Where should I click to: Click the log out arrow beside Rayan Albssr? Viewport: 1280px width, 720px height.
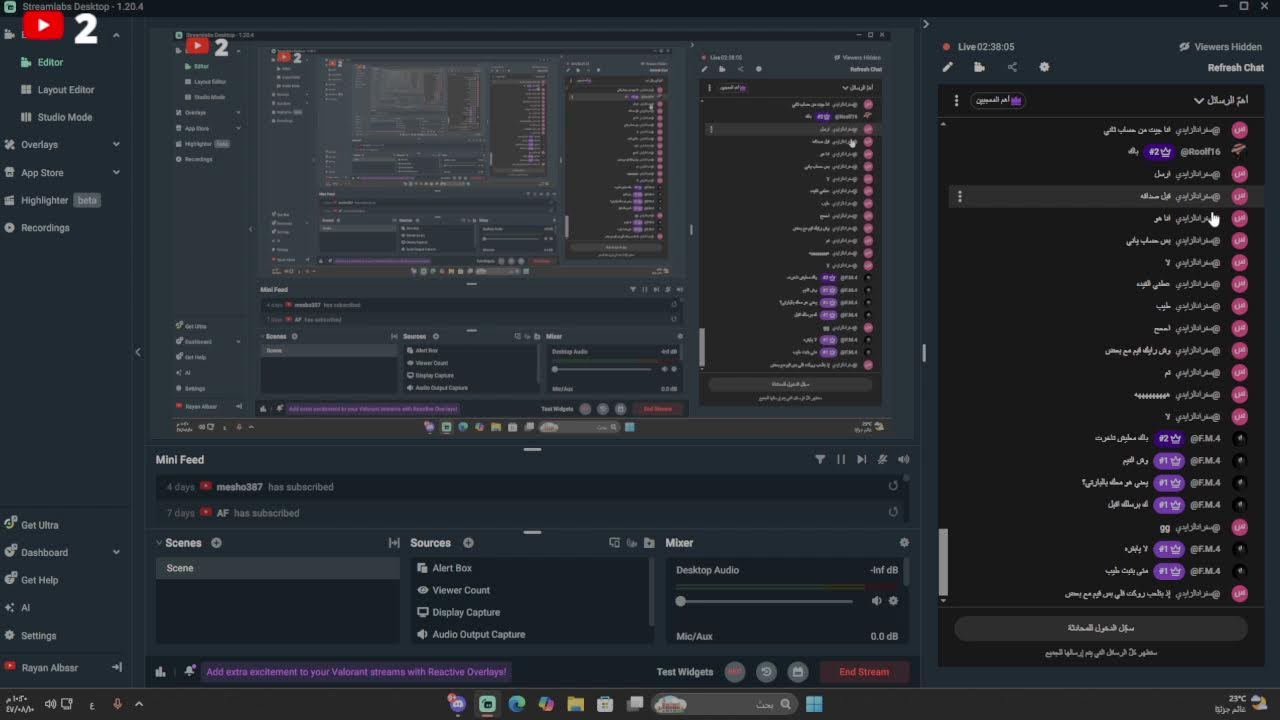click(116, 667)
